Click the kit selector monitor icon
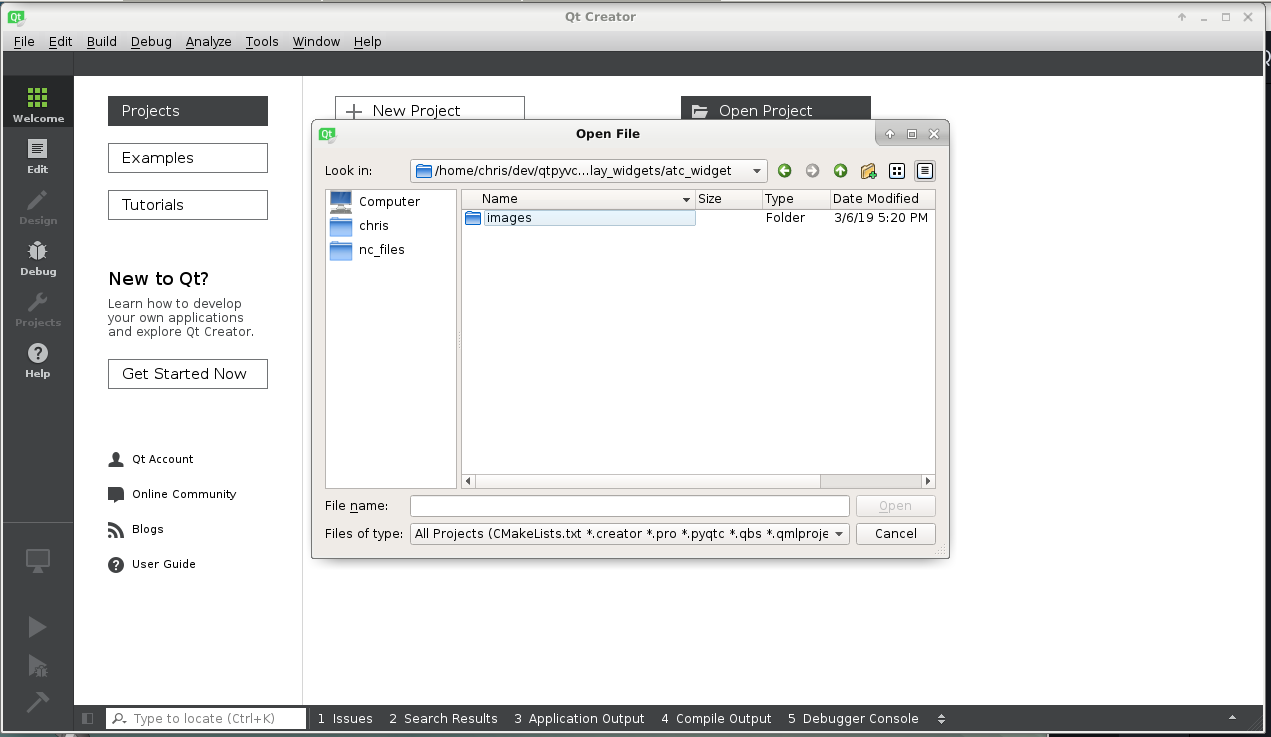 38,561
